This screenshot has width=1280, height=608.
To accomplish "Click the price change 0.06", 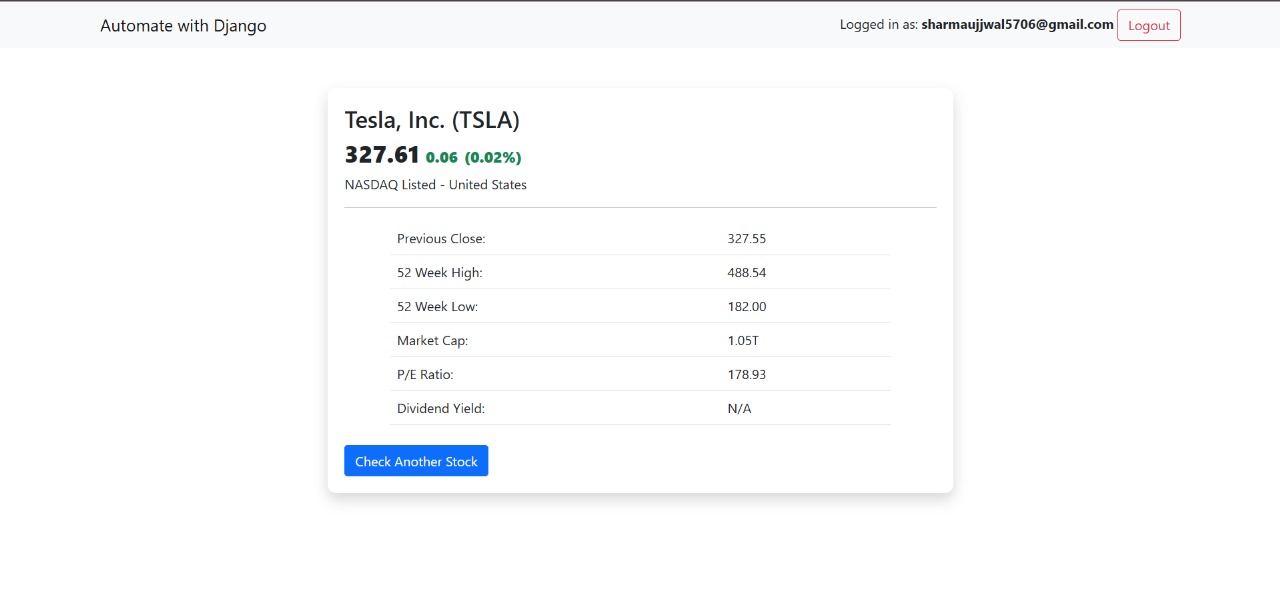I will point(442,157).
